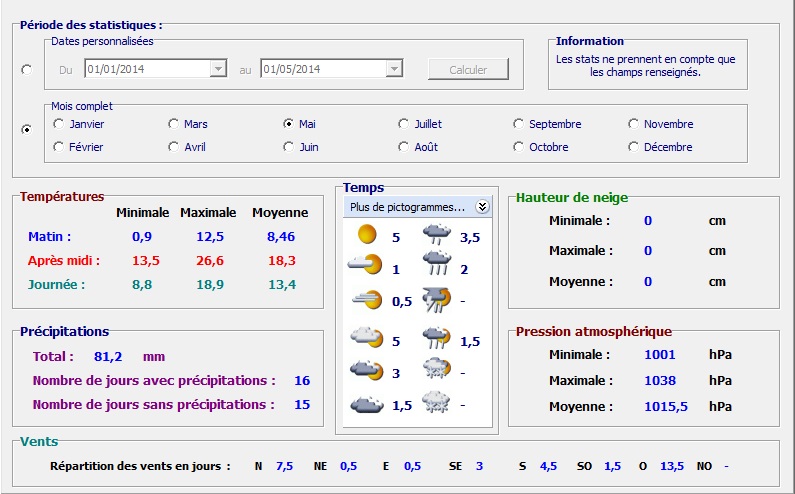Select the Dates personnalisées radio option
This screenshot has height=494, width=795.
(x=26, y=69)
